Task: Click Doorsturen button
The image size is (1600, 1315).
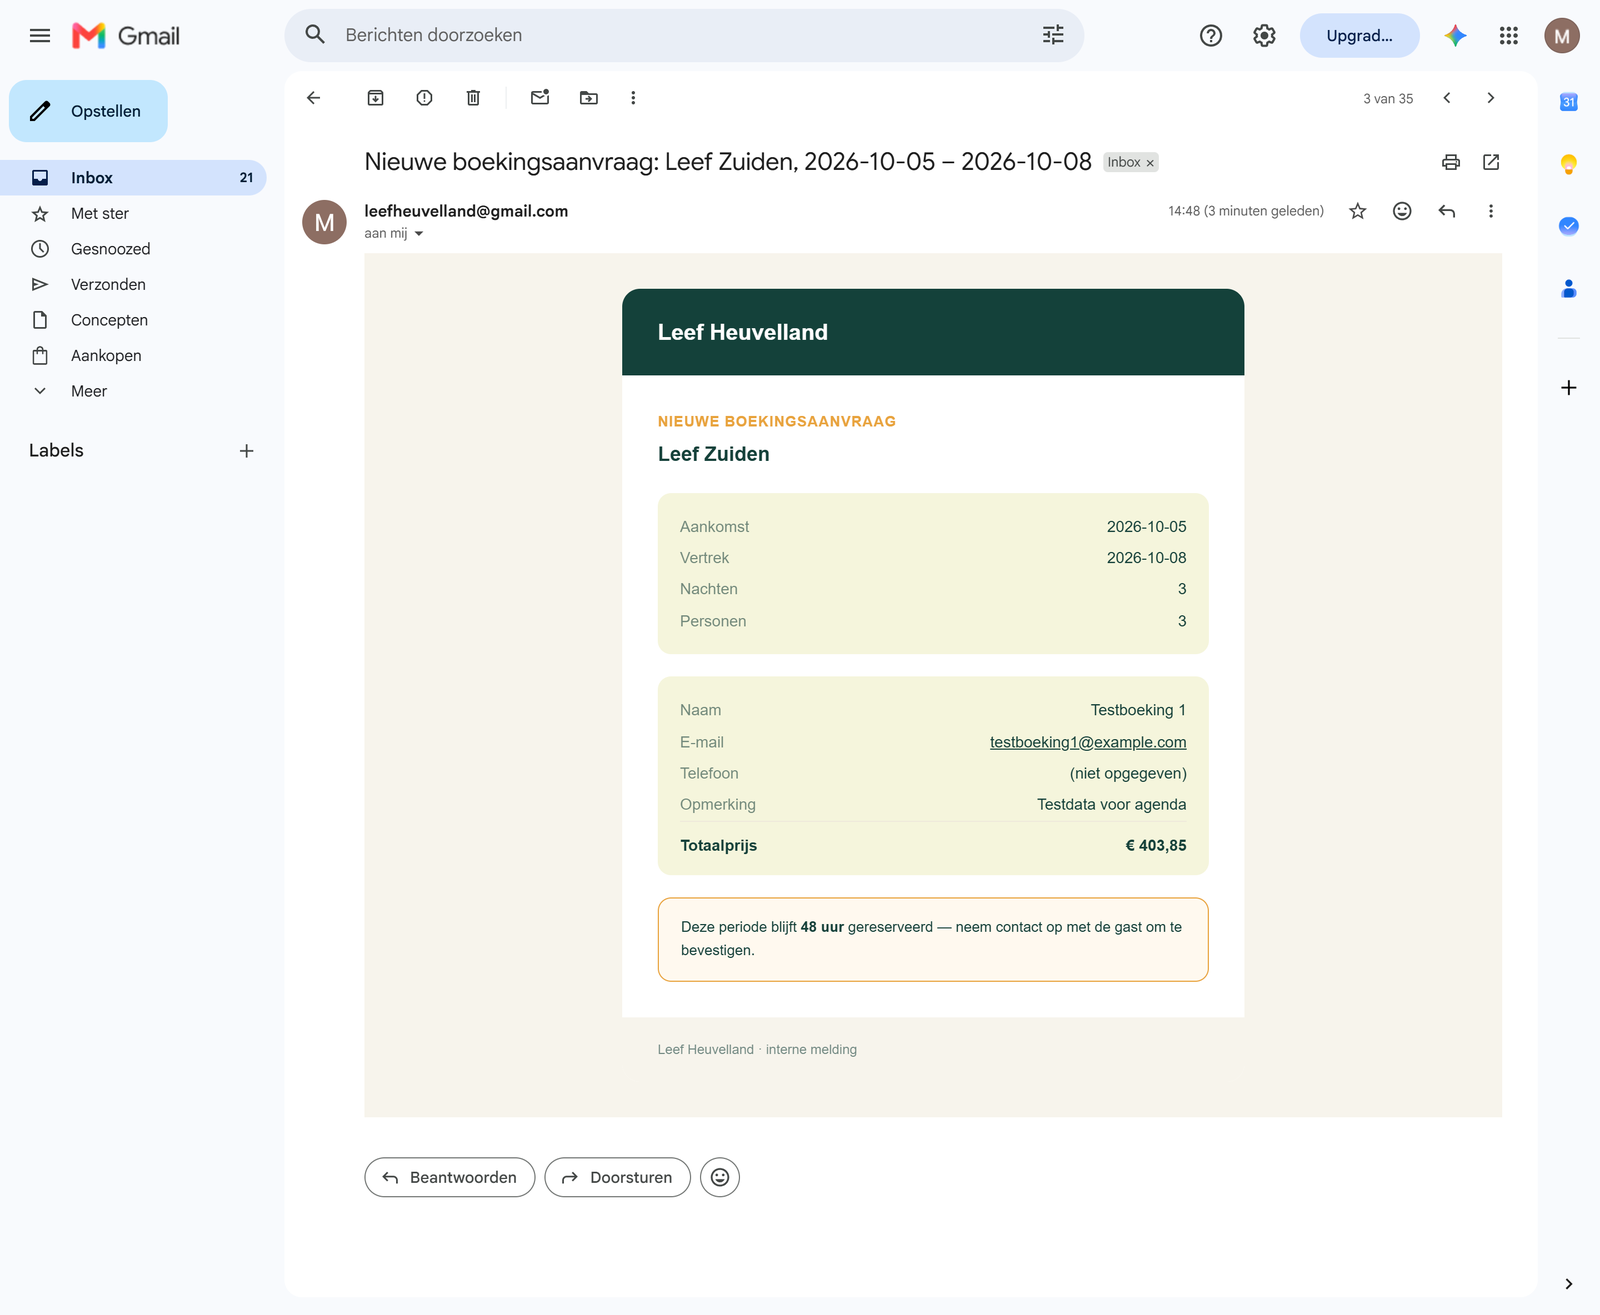Action: tap(617, 1178)
